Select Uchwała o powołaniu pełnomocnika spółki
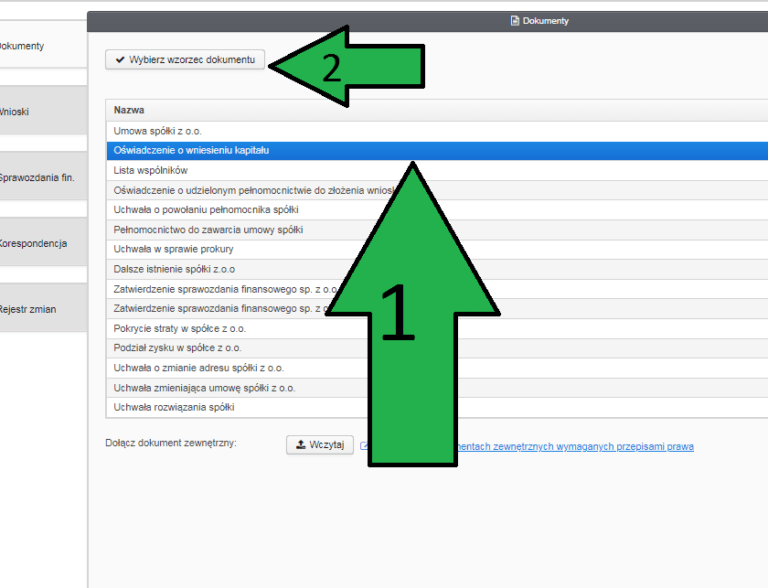This screenshot has width=768, height=588. click(x=437, y=210)
